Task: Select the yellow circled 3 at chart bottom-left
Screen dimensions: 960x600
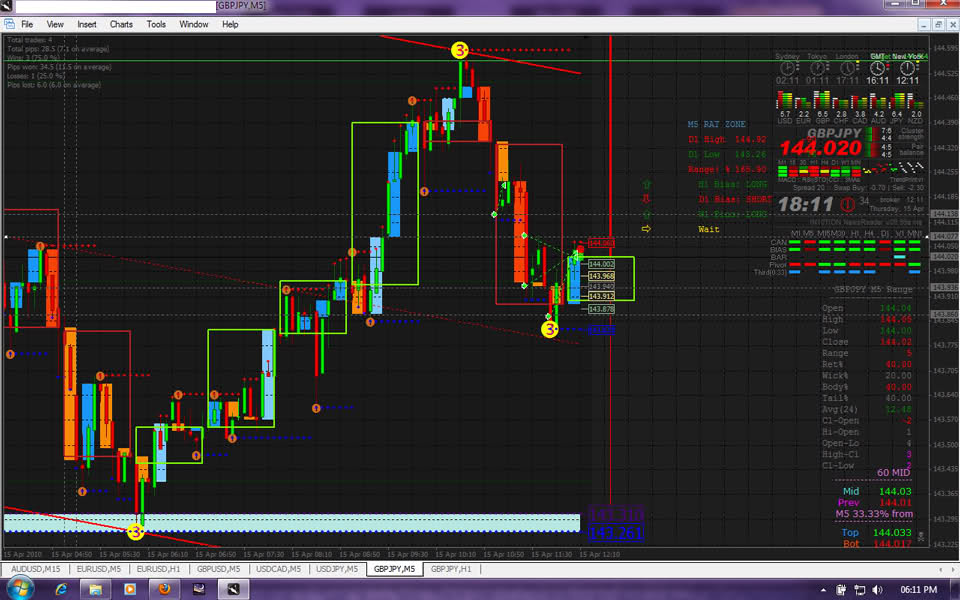Action: pyautogui.click(x=135, y=532)
